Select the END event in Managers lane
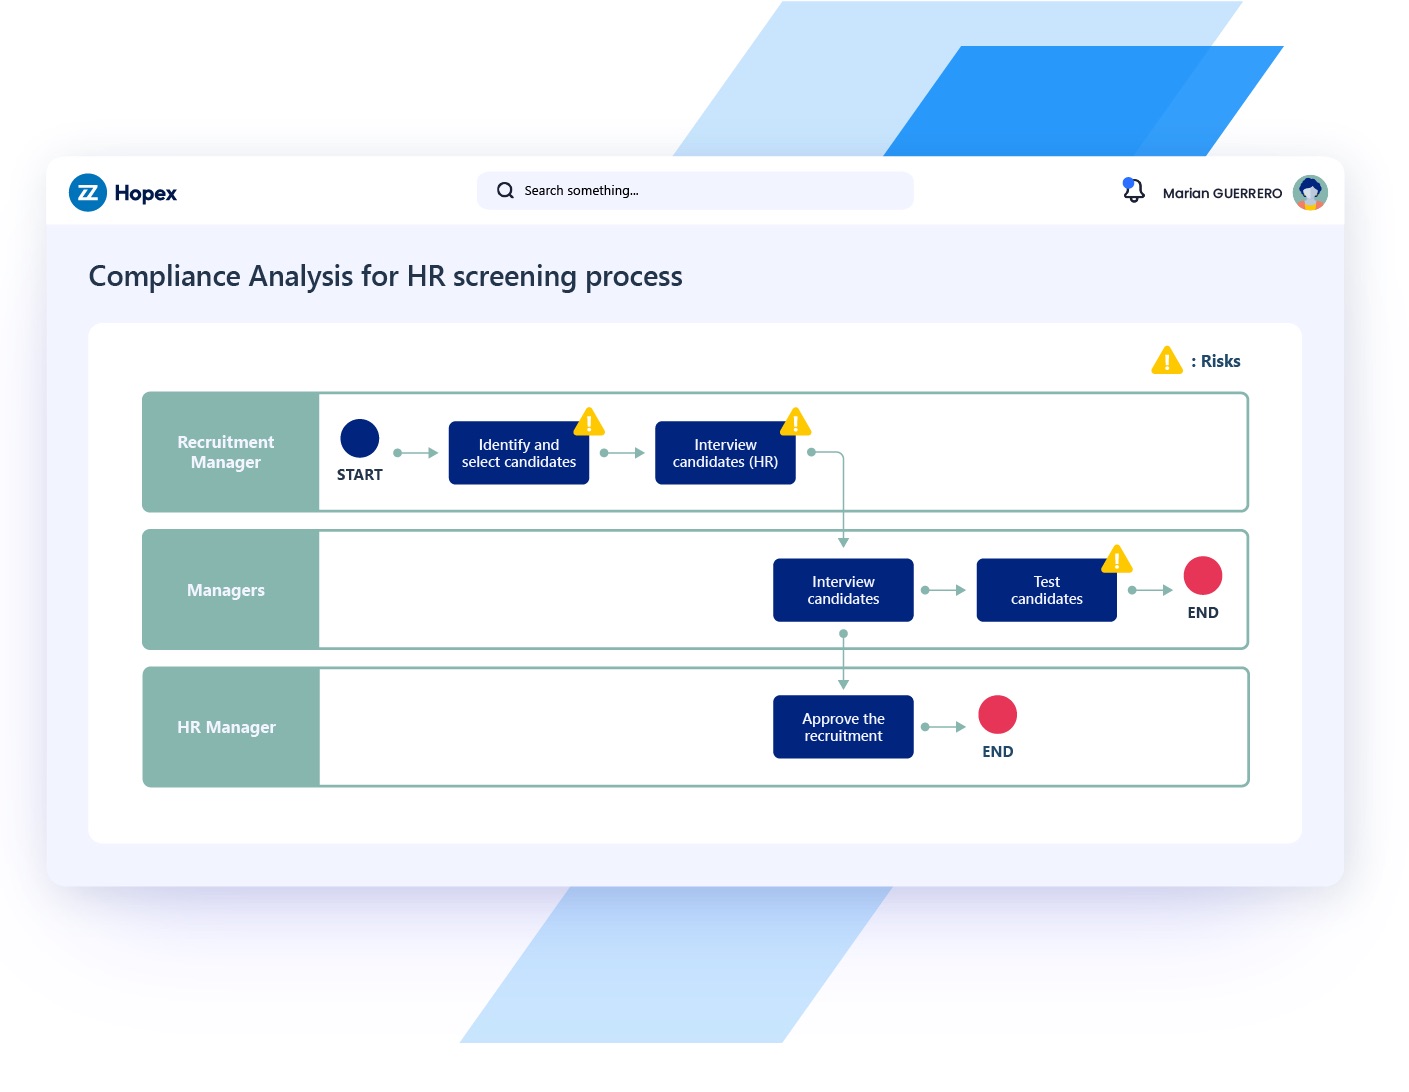Viewport: 1409px width, 1092px height. [1202, 576]
